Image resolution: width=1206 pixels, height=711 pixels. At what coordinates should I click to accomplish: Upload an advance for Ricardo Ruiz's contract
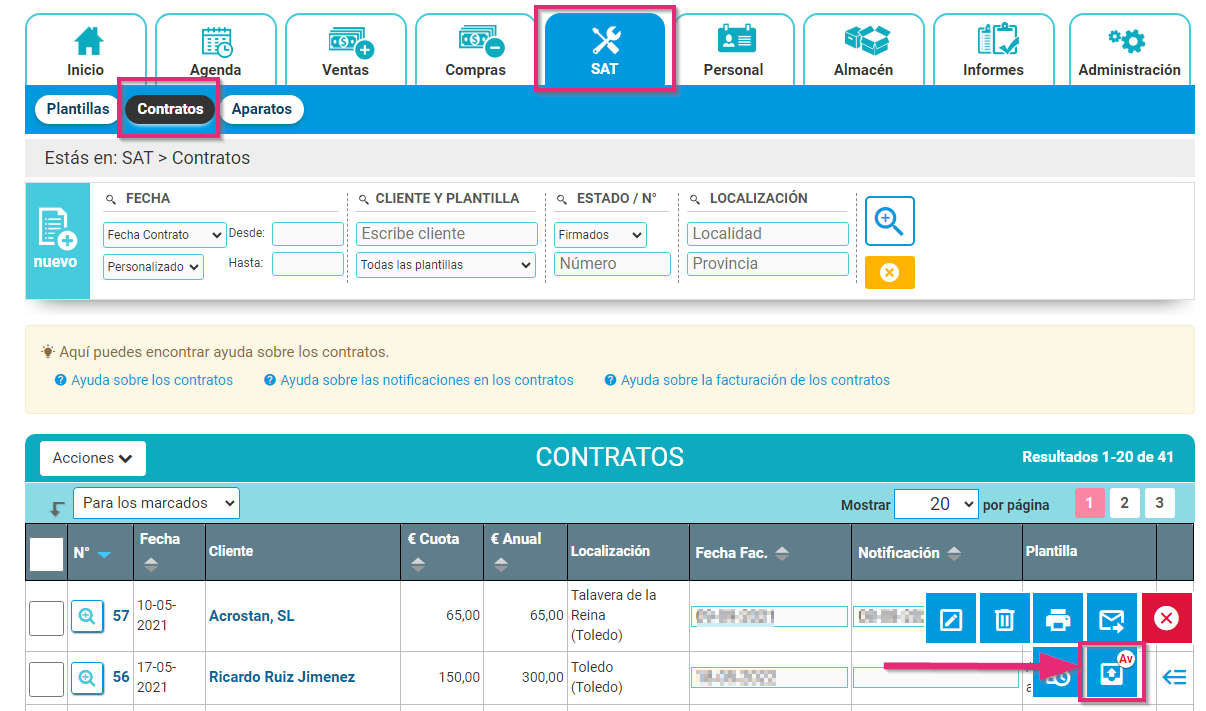click(1112, 672)
